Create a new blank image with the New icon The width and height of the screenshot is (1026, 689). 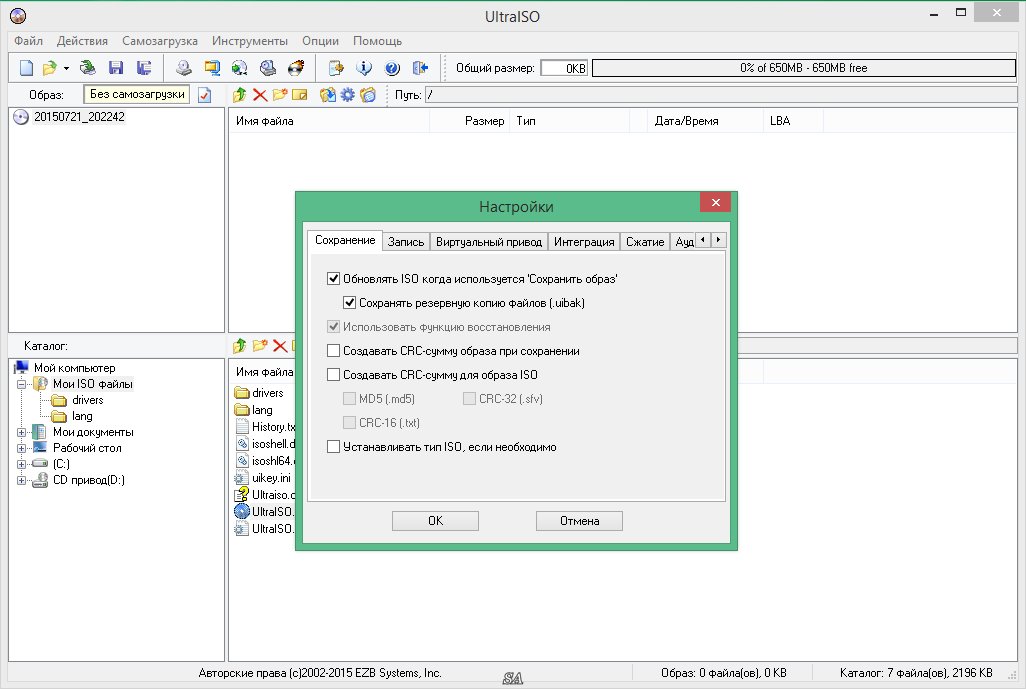click(26, 67)
